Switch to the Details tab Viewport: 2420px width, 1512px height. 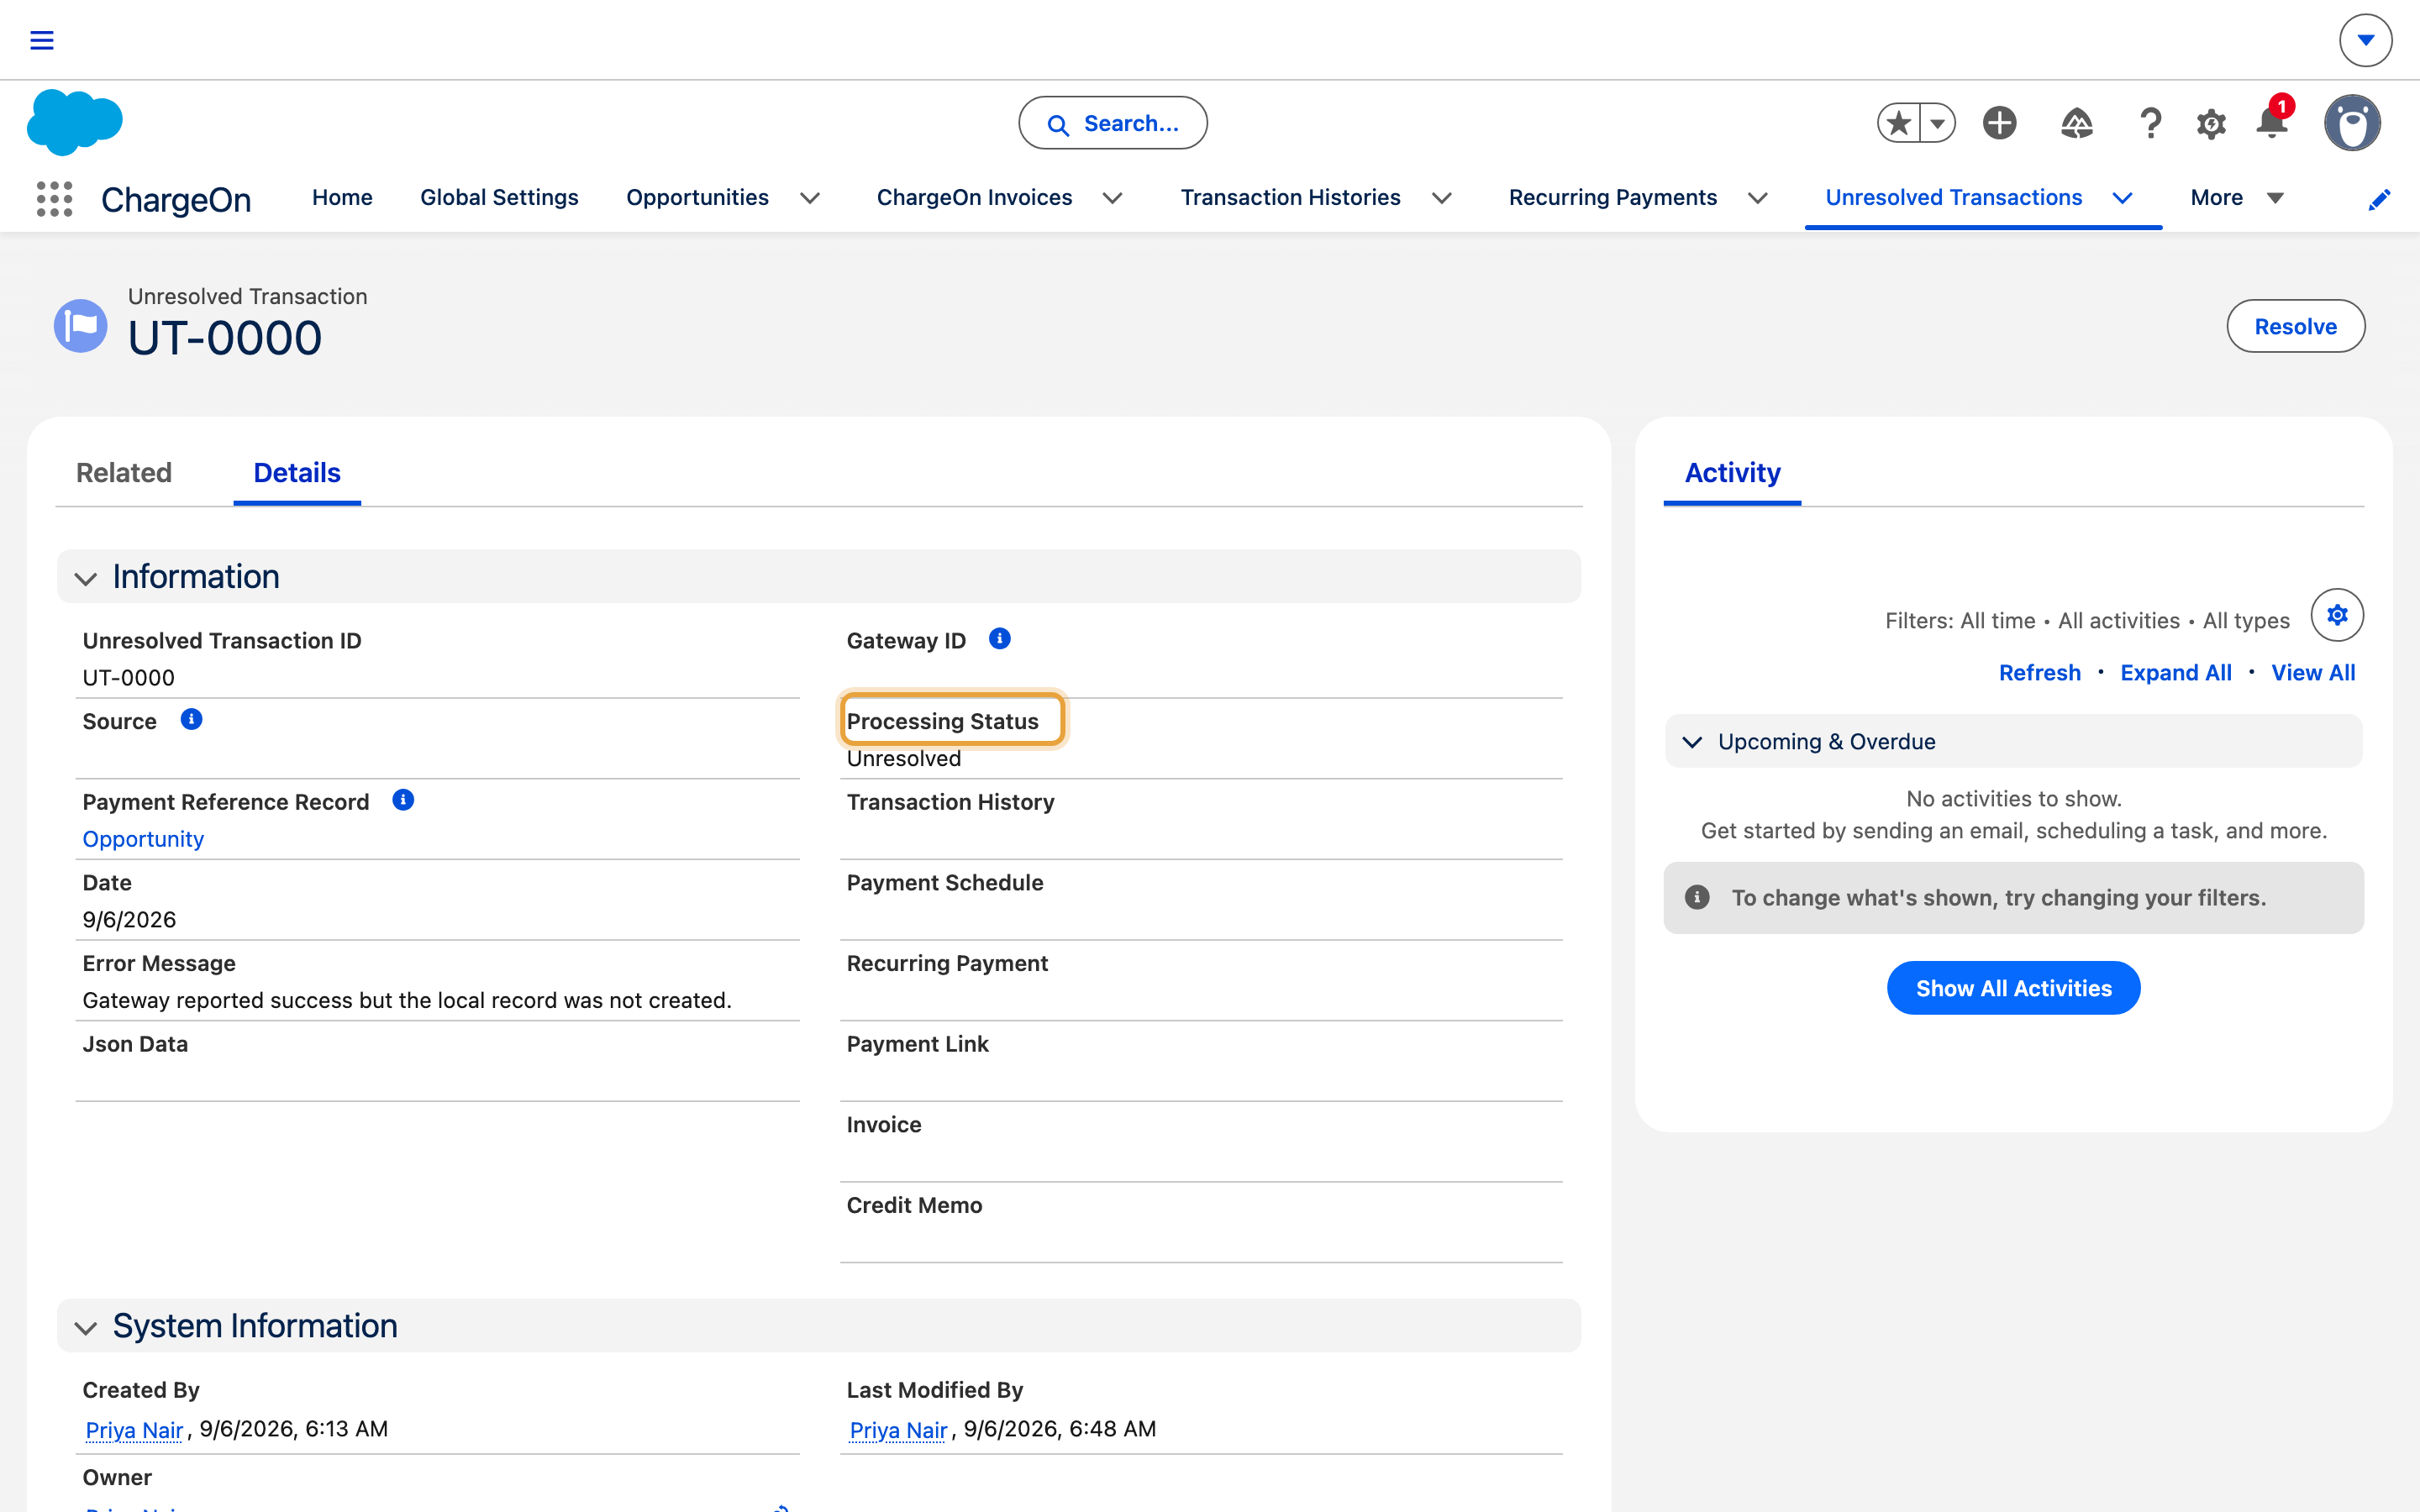[x=297, y=473]
